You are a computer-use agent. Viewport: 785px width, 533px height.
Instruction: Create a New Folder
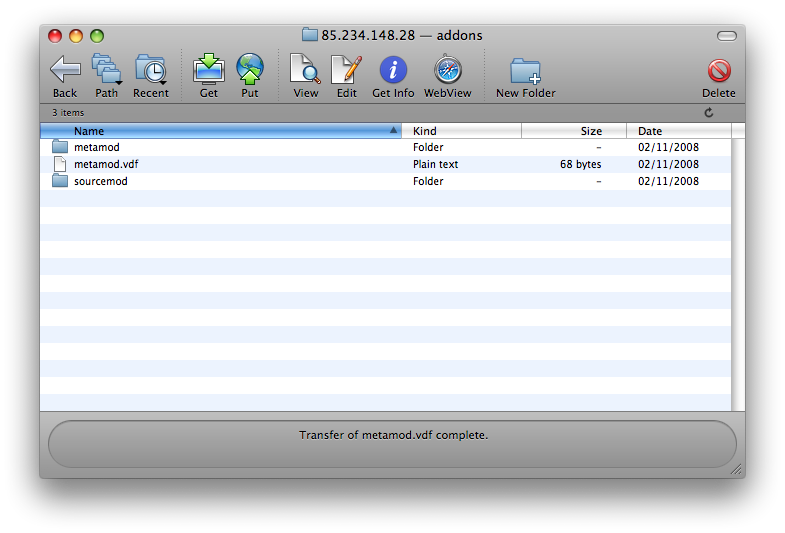[x=526, y=71]
